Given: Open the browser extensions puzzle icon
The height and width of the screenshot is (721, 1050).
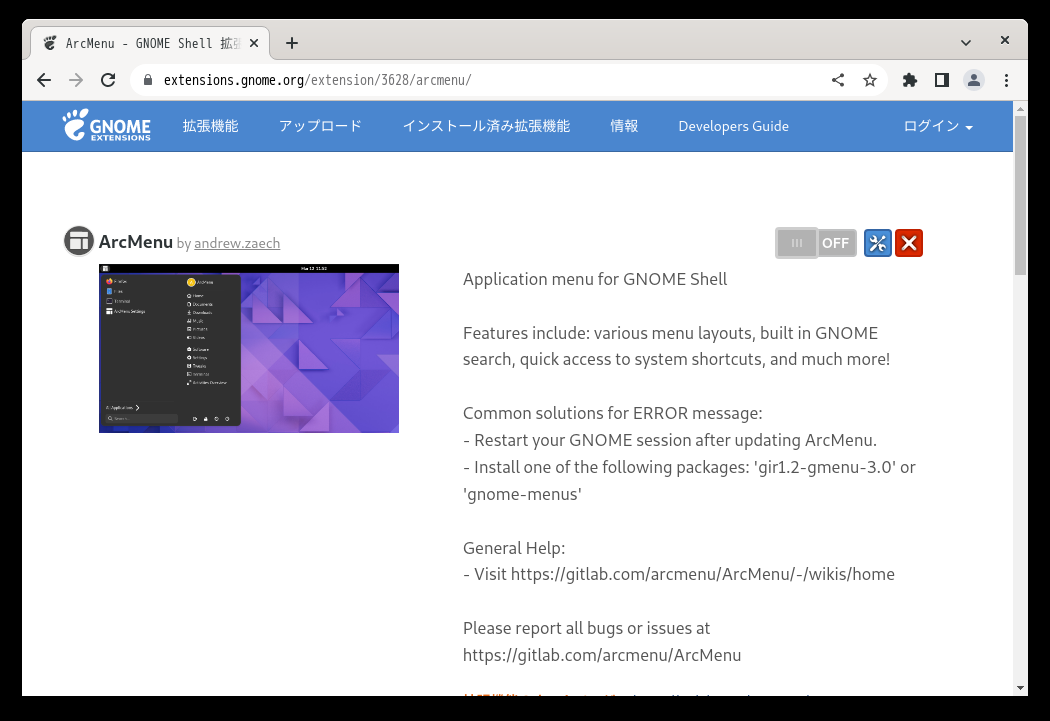Looking at the screenshot, I should point(909,80).
